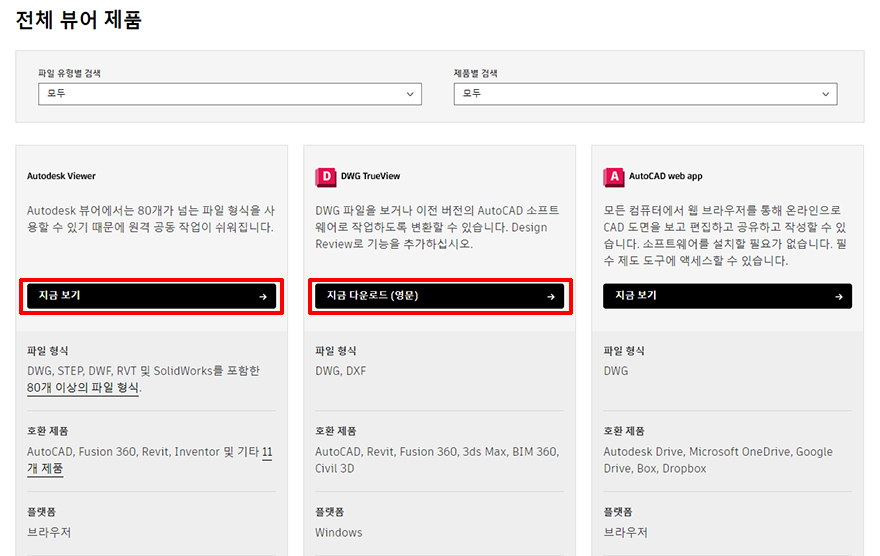Click the 전체 뷰어 제품 heading
This screenshot has width=880, height=556.
point(79,20)
